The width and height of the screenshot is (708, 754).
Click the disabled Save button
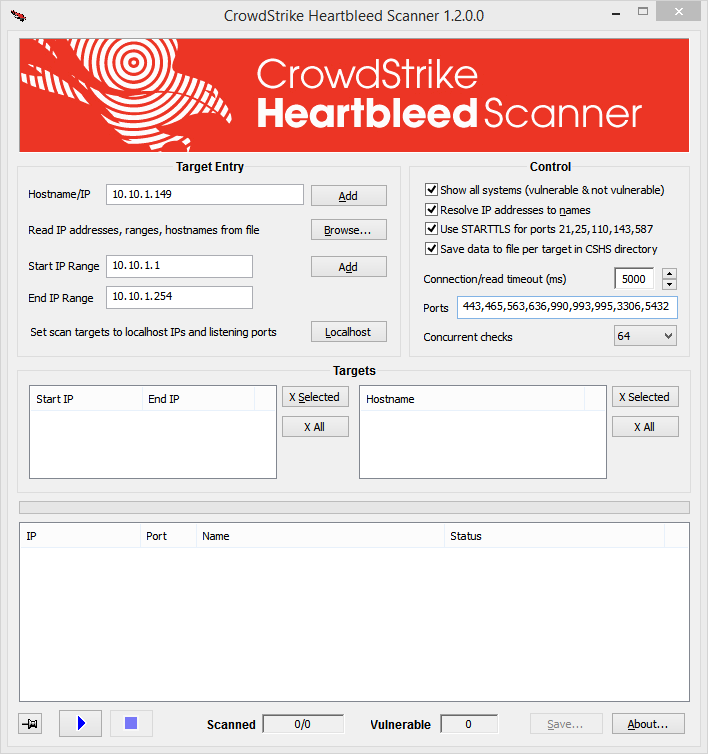[x=566, y=724]
